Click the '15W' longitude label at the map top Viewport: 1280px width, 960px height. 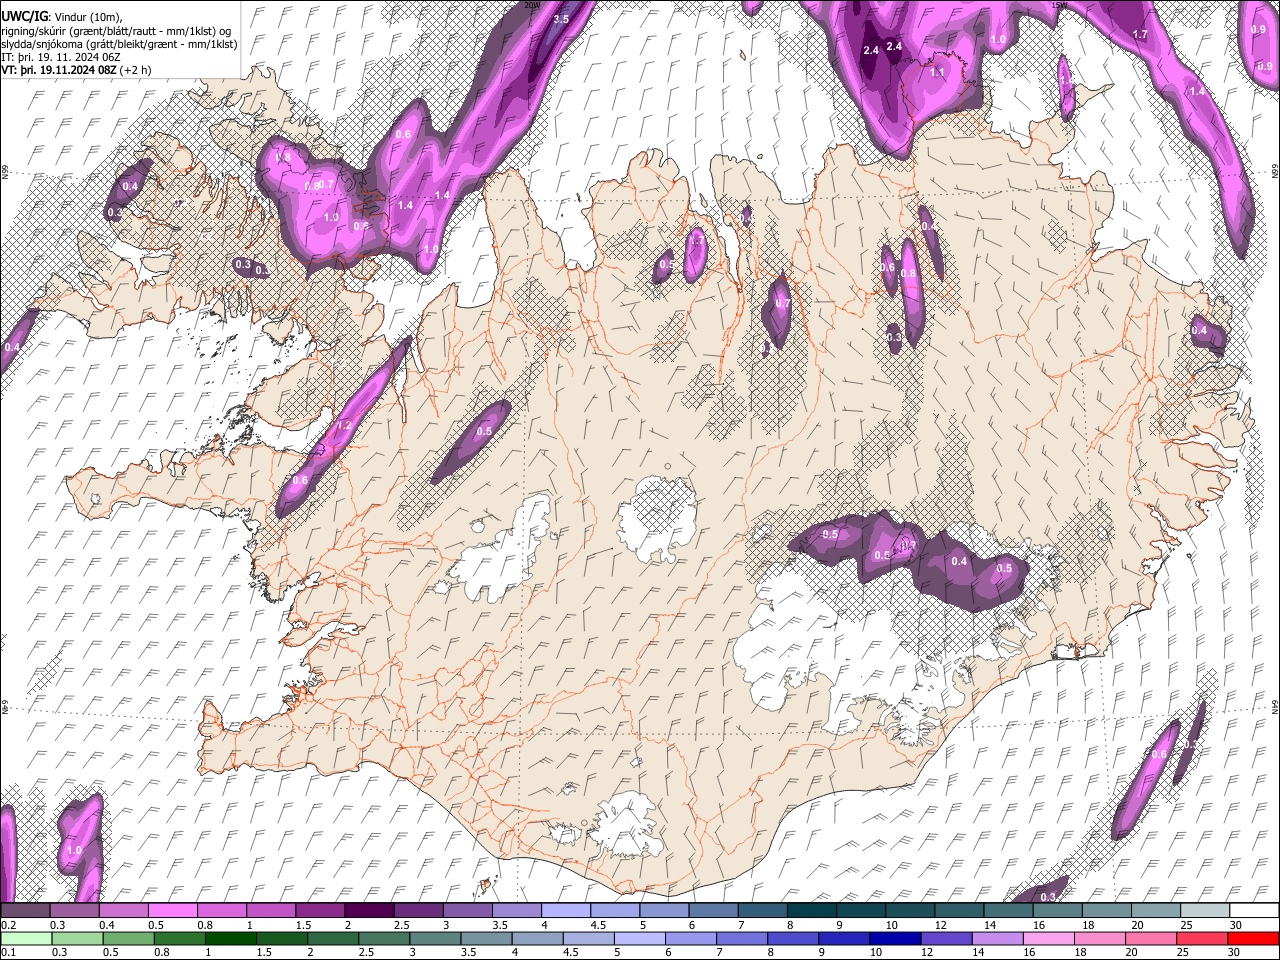1059,4
